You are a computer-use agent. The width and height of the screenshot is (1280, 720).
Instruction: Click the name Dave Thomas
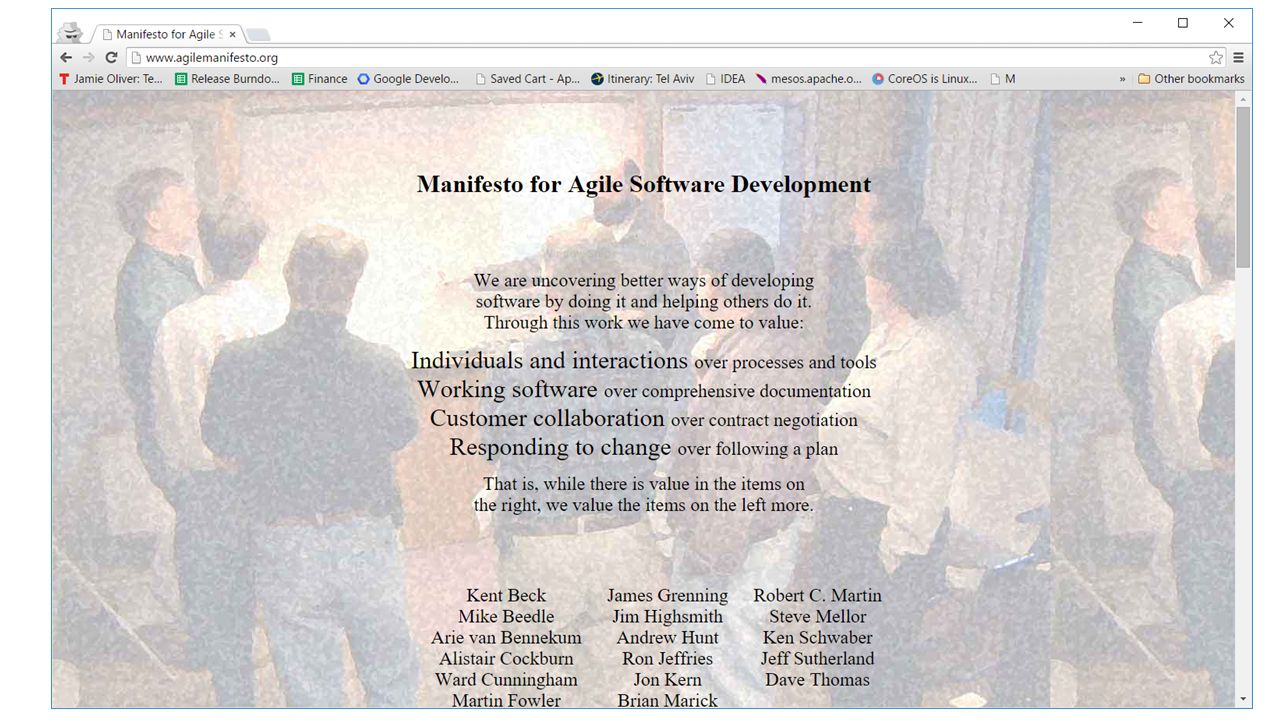(x=817, y=679)
